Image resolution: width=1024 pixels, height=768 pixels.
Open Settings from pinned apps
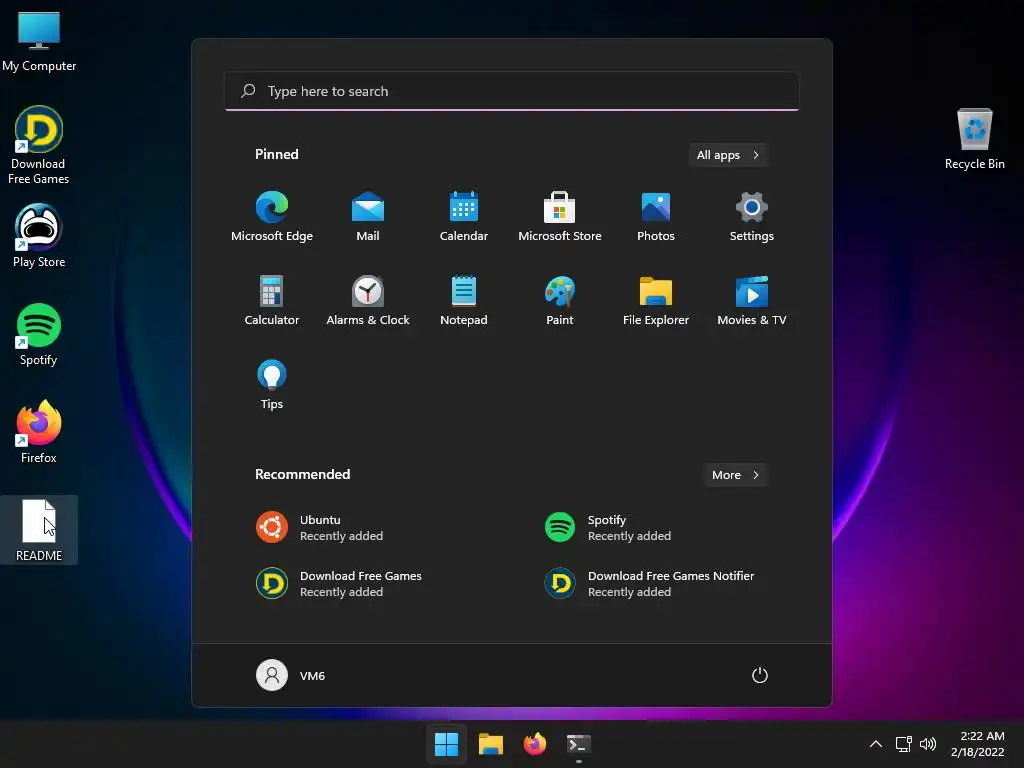pyautogui.click(x=752, y=217)
